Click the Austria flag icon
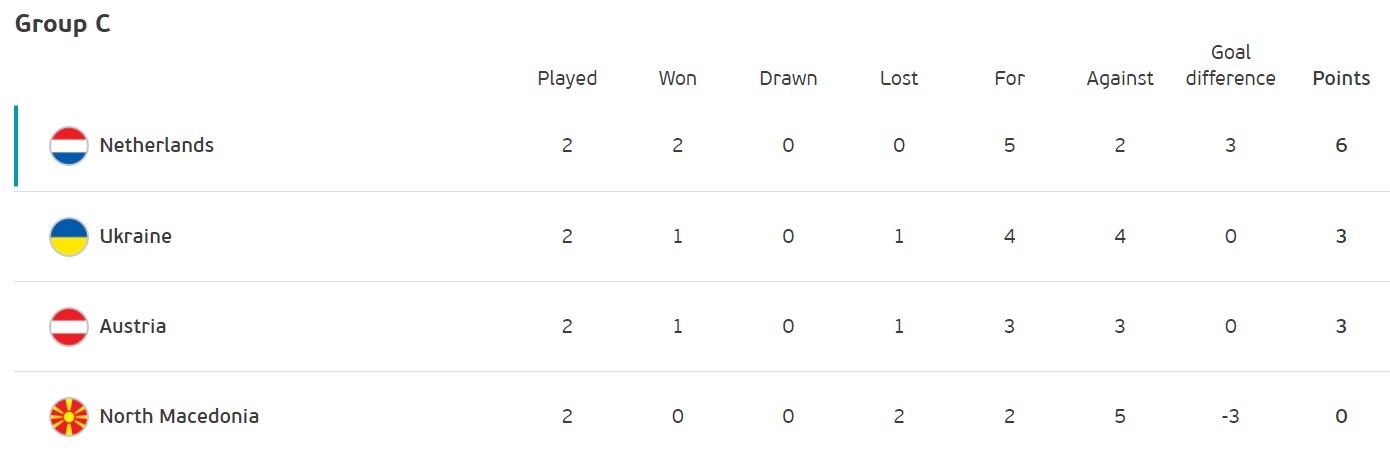This screenshot has width=1390, height=469. click(x=69, y=327)
